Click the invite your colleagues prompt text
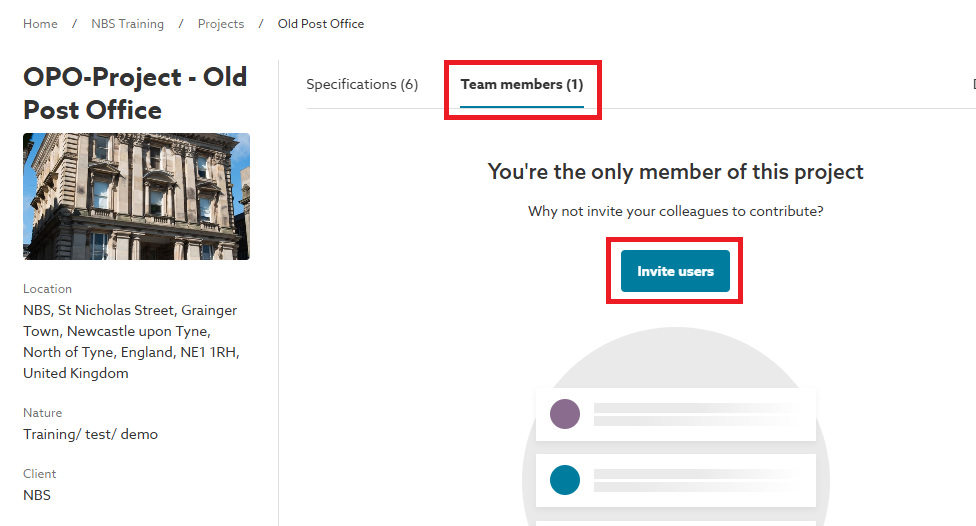The width and height of the screenshot is (976, 526). pos(675,212)
